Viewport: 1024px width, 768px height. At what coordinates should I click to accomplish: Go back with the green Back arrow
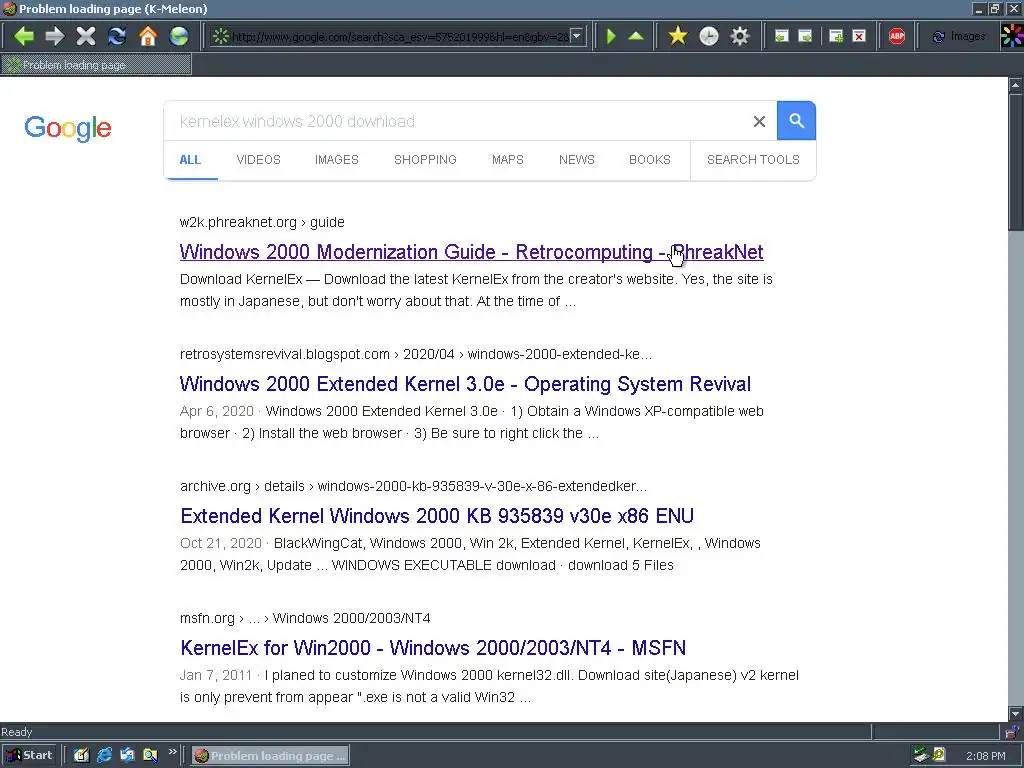point(24,36)
